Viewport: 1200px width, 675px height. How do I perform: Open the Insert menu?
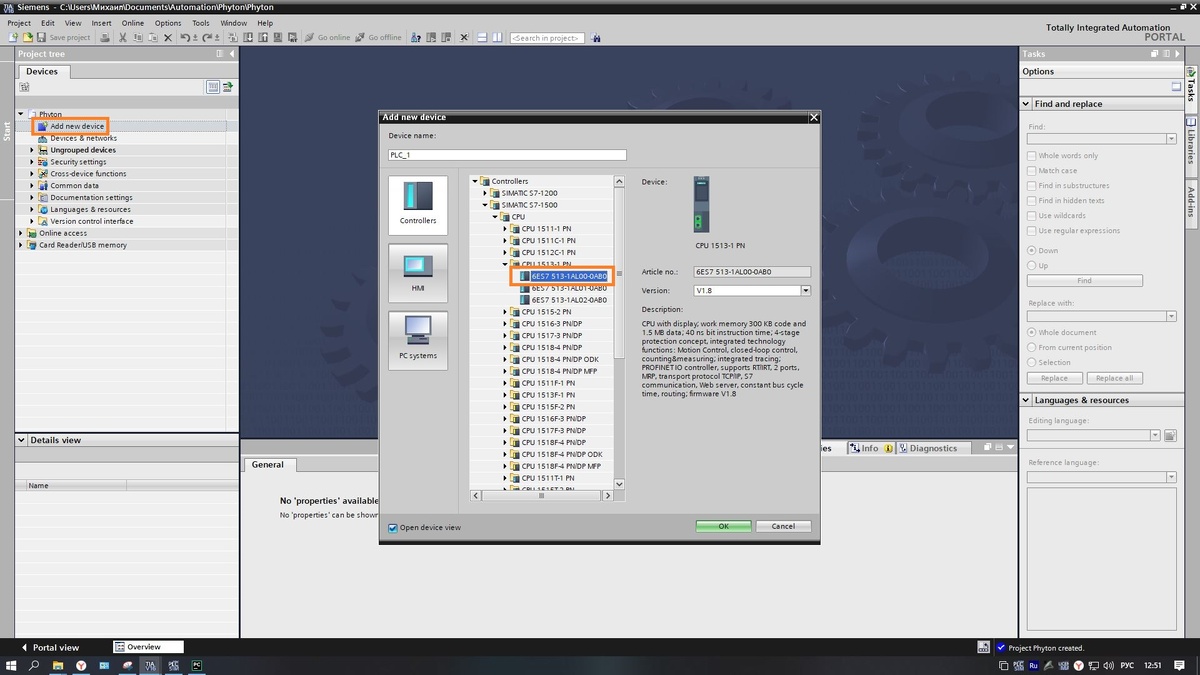pos(102,23)
